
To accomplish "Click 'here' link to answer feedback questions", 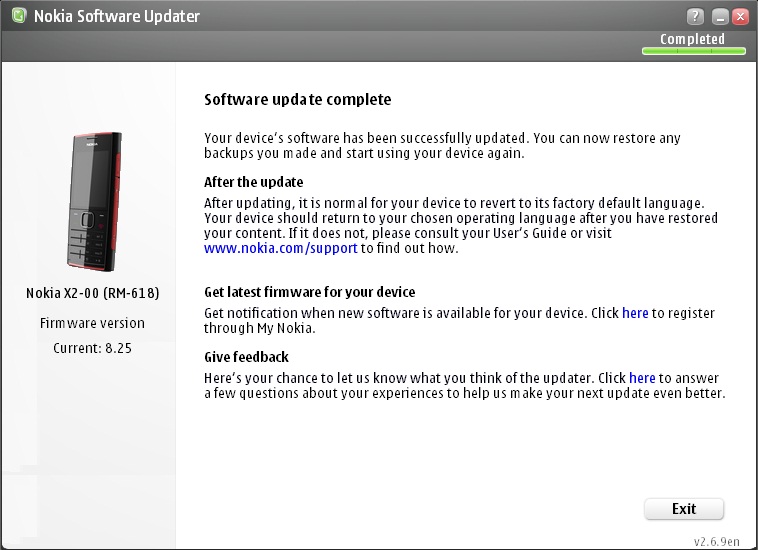I will pos(642,378).
